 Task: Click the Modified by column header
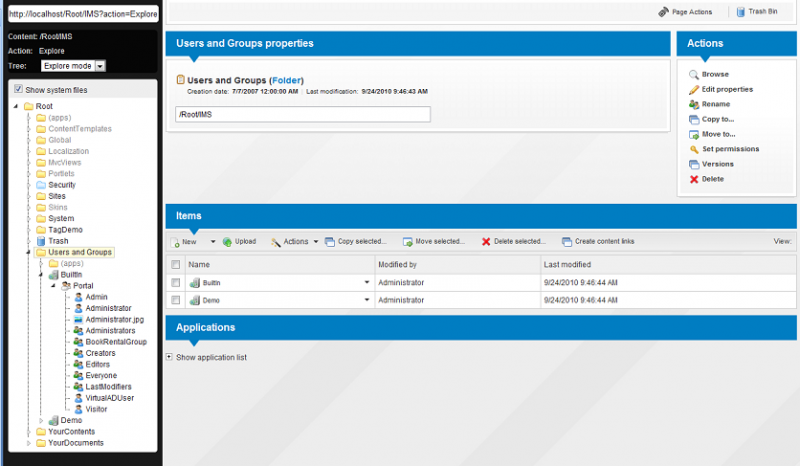[397, 264]
